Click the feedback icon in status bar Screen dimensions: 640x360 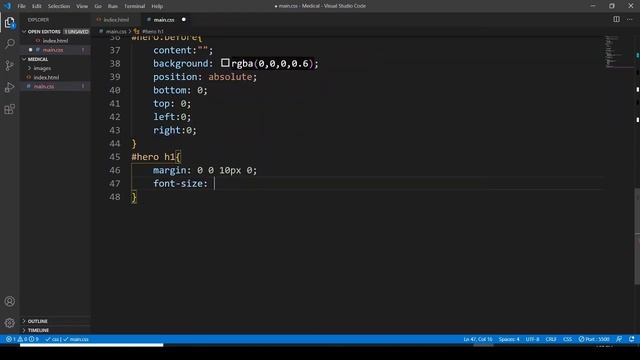[619, 339]
